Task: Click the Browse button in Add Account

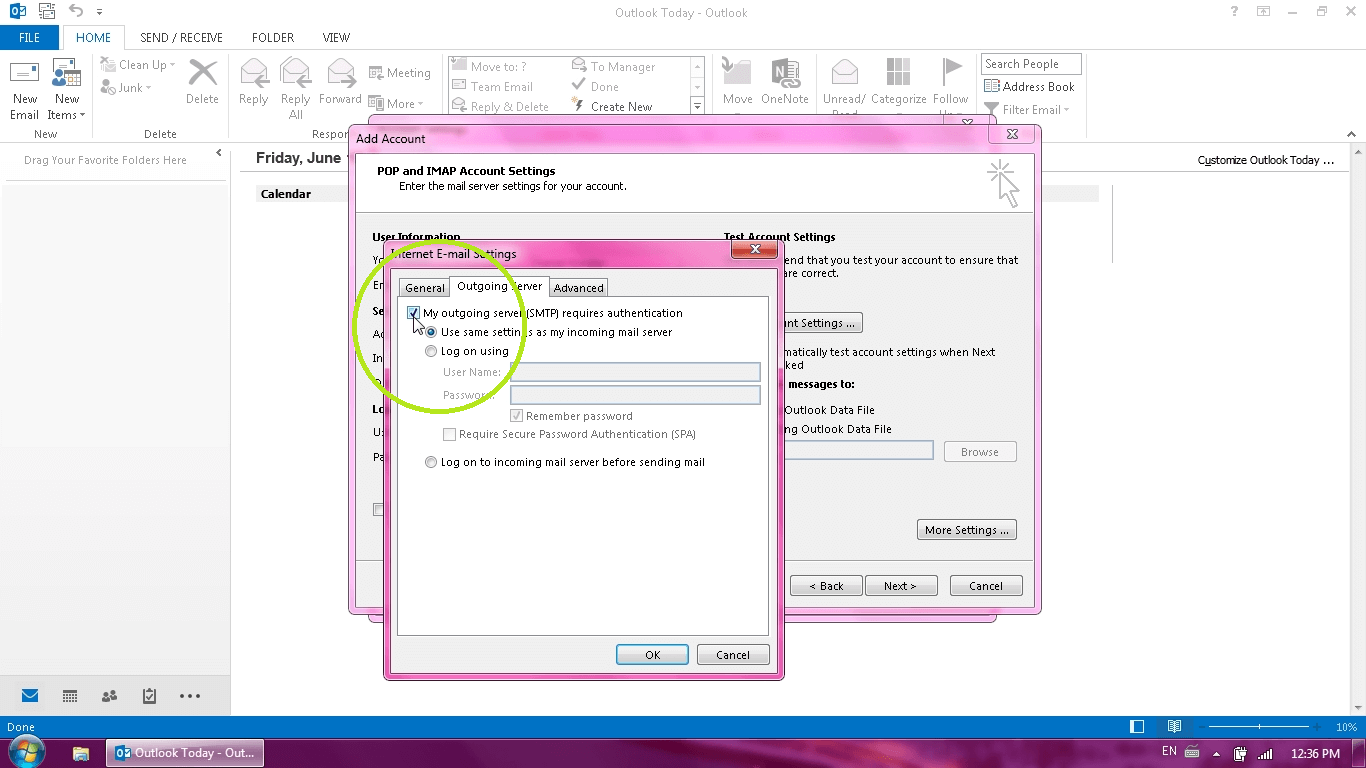Action: [x=980, y=452]
